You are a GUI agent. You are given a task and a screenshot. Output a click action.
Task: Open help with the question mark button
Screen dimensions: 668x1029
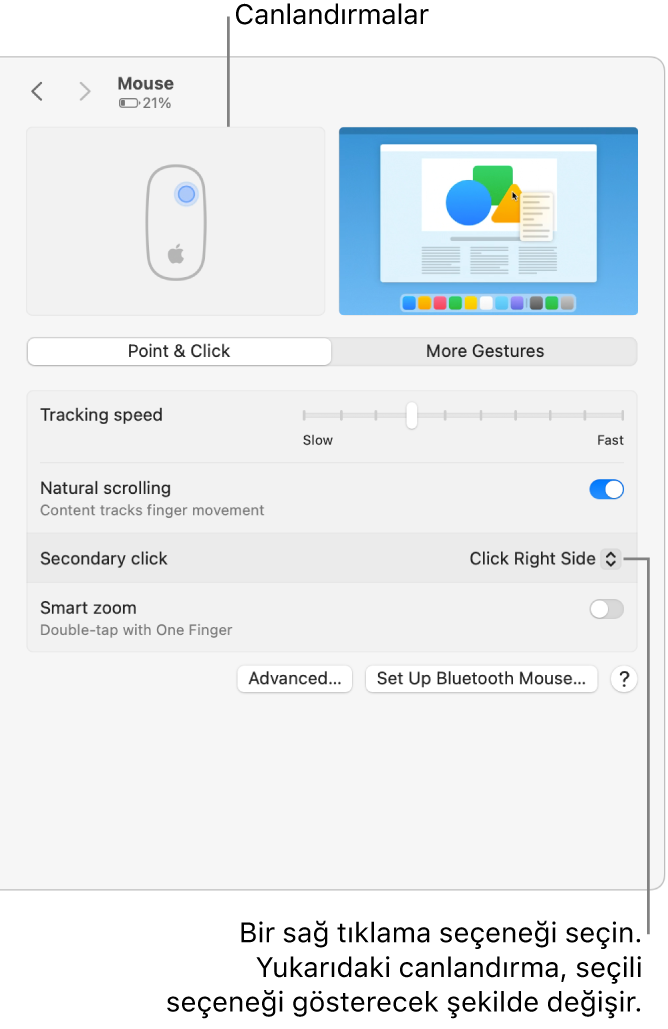[x=623, y=679]
